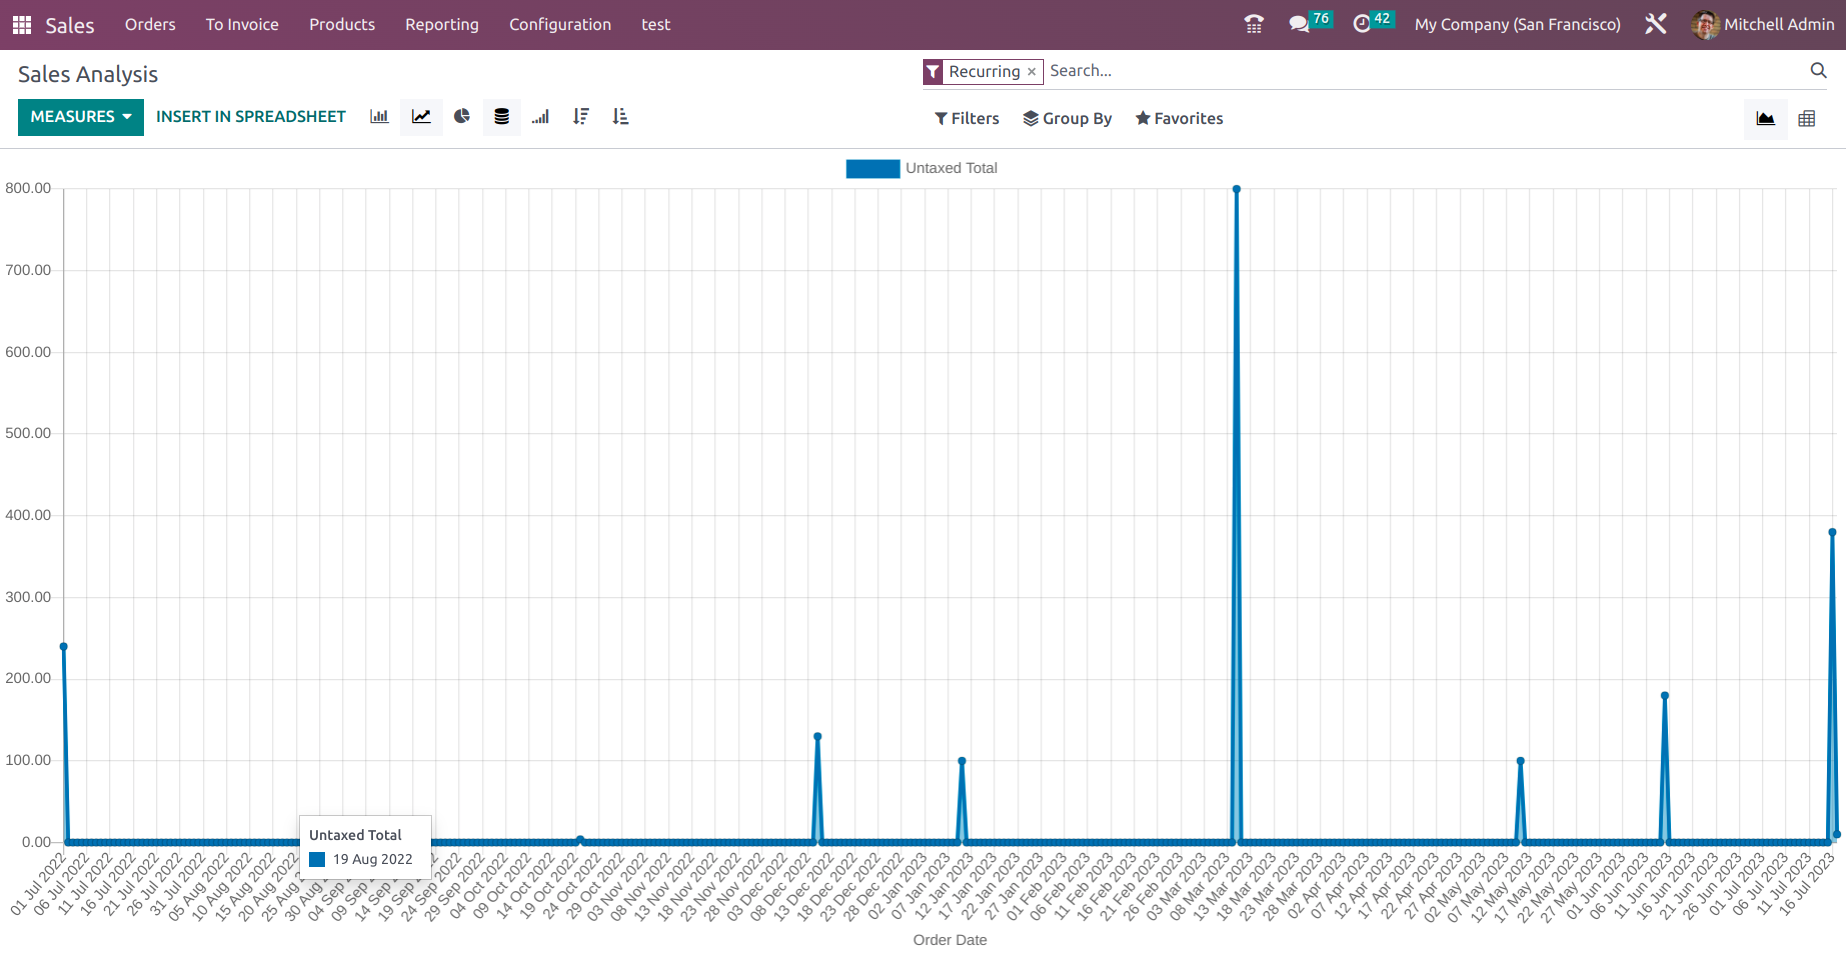This screenshot has height=955, width=1846.
Task: Switch to the bar chart view
Action: click(x=379, y=117)
